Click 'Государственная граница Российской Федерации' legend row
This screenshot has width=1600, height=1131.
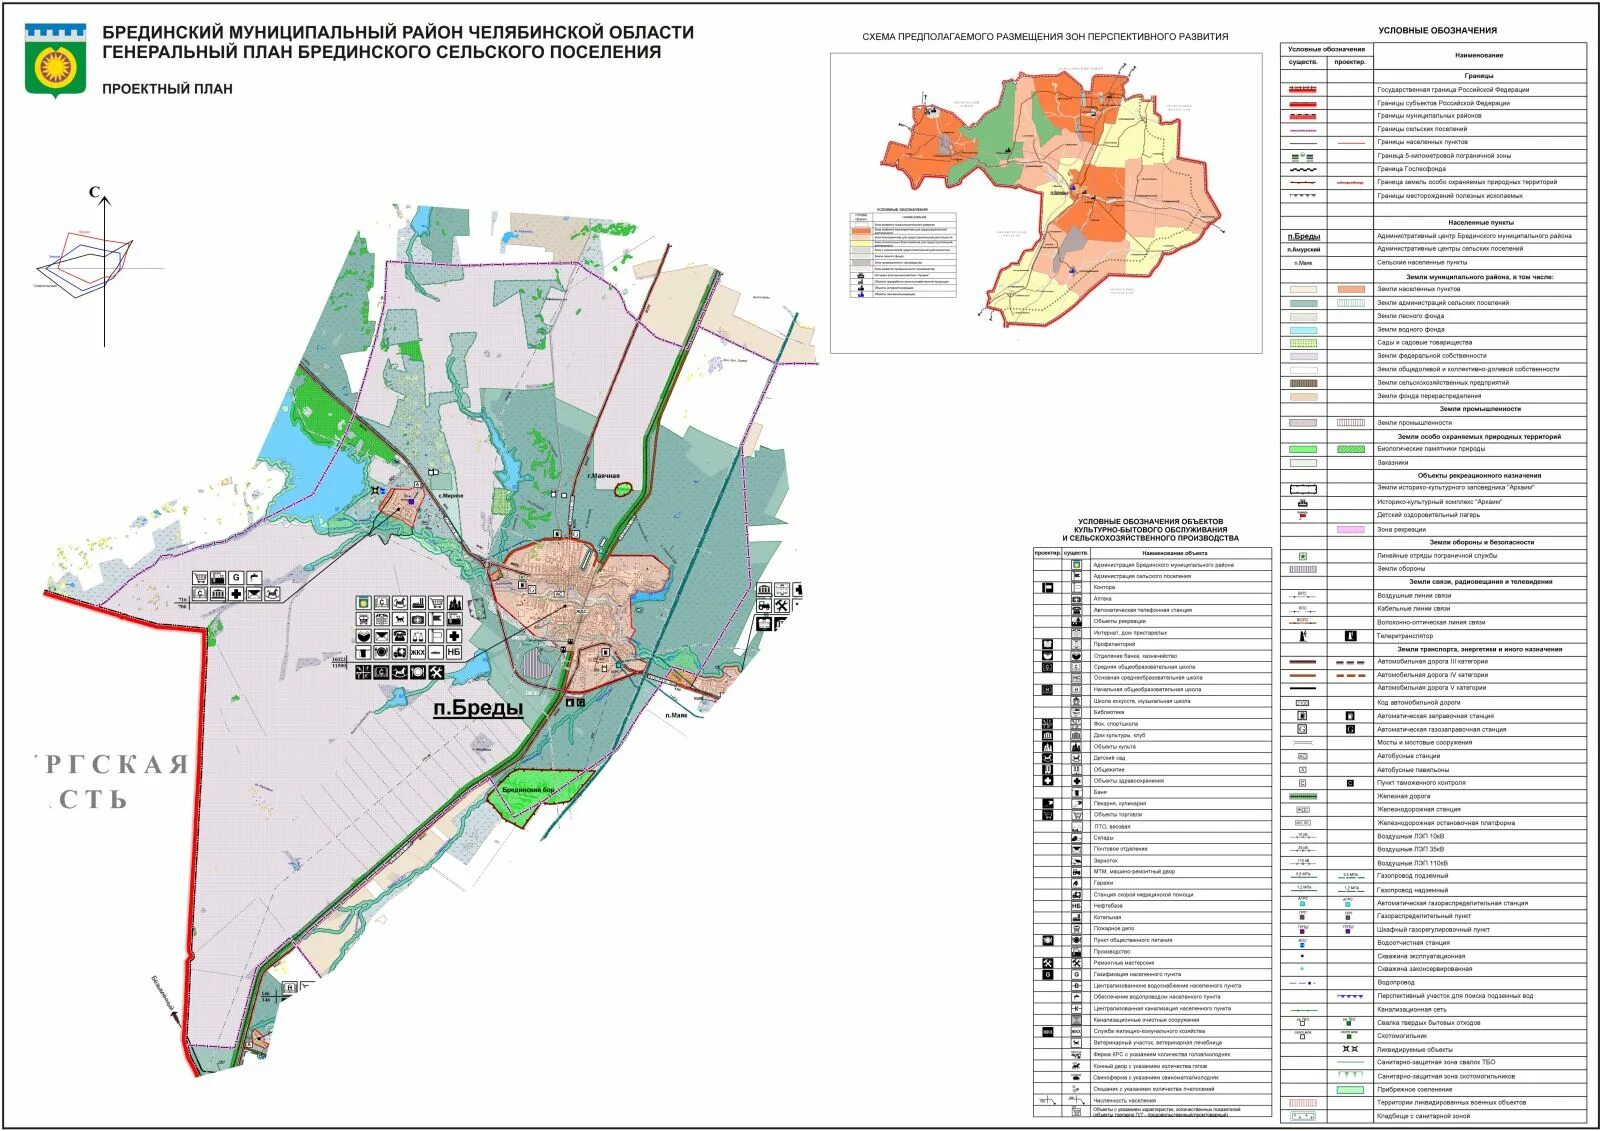point(1433,89)
